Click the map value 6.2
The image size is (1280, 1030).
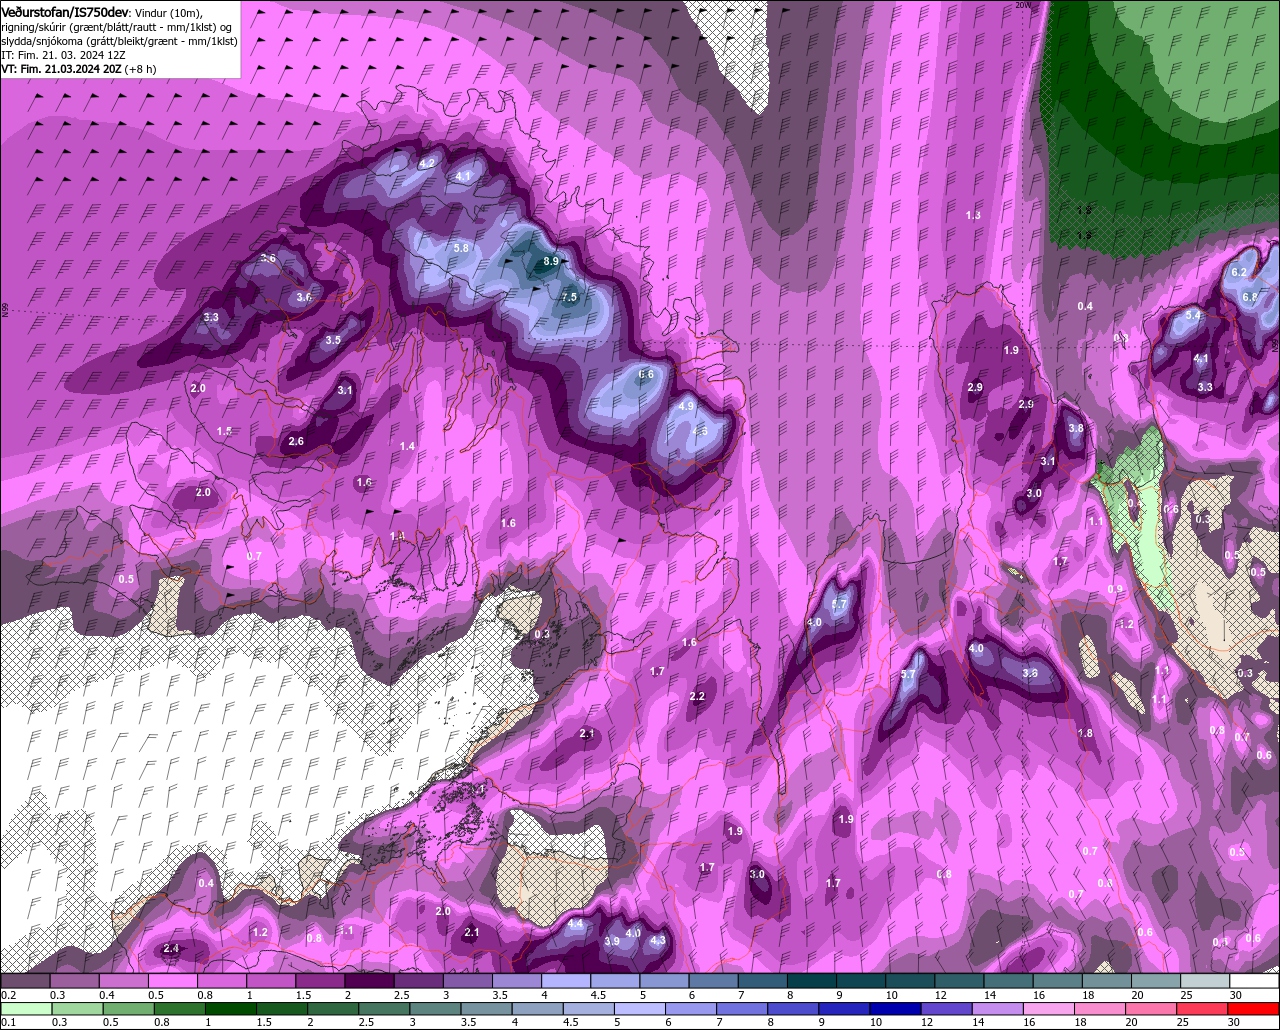point(1239,272)
